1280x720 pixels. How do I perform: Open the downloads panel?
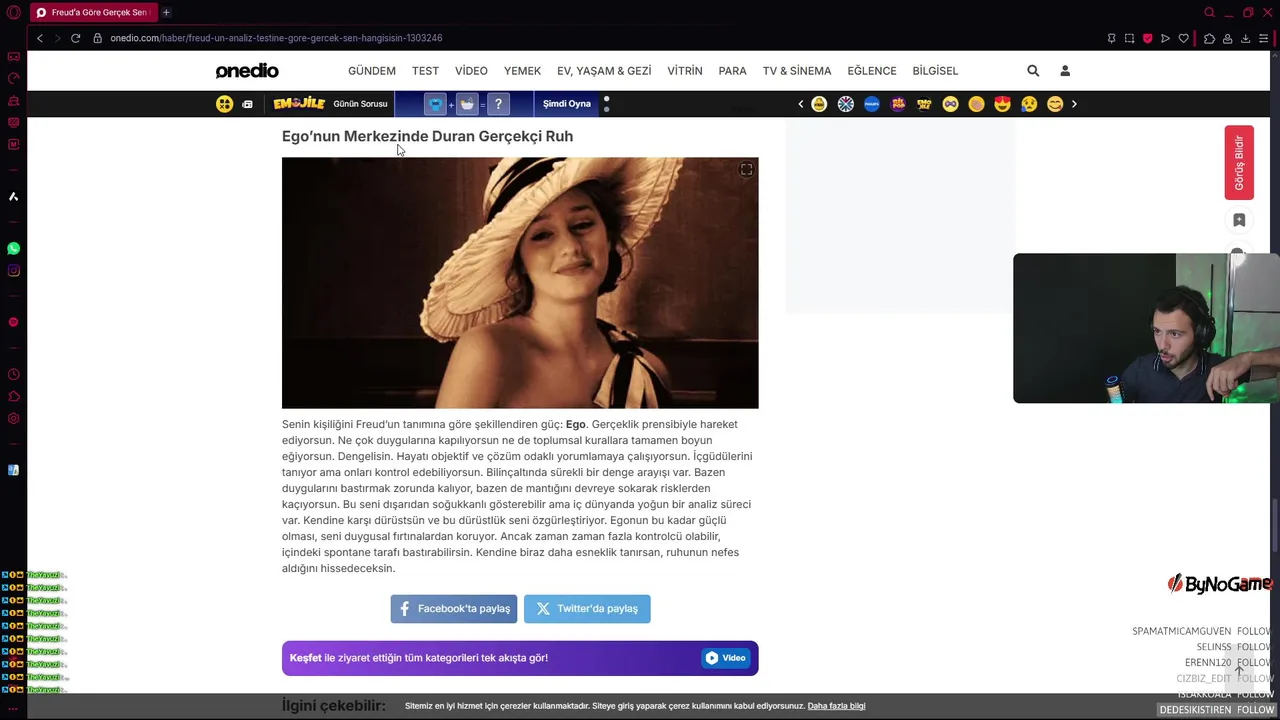pos(1245,38)
